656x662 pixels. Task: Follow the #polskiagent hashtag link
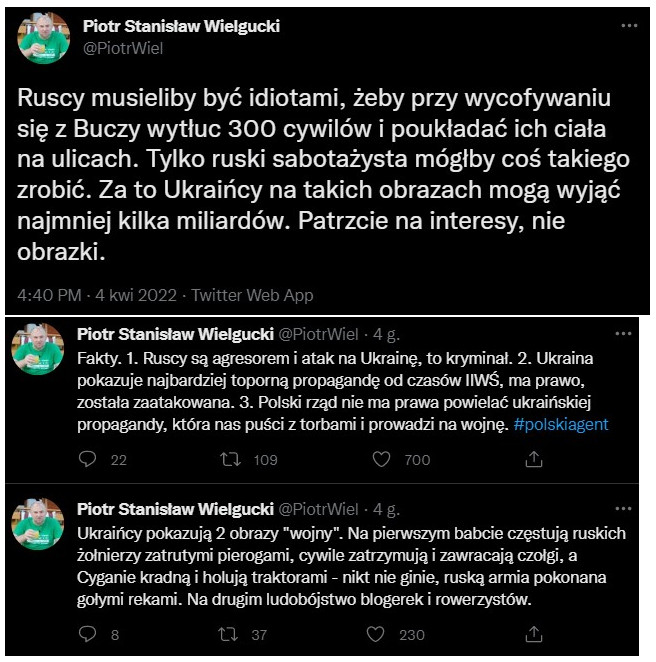coord(561,424)
